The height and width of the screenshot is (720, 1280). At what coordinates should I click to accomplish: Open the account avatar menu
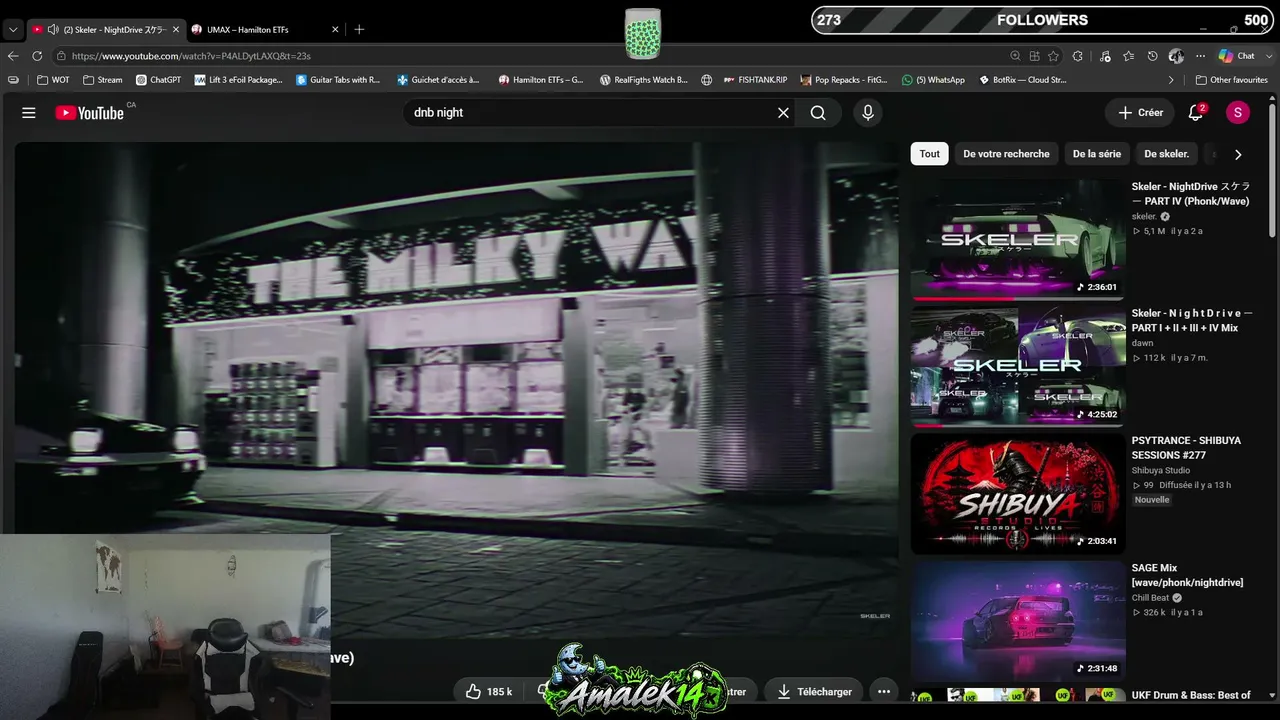pos(1238,113)
